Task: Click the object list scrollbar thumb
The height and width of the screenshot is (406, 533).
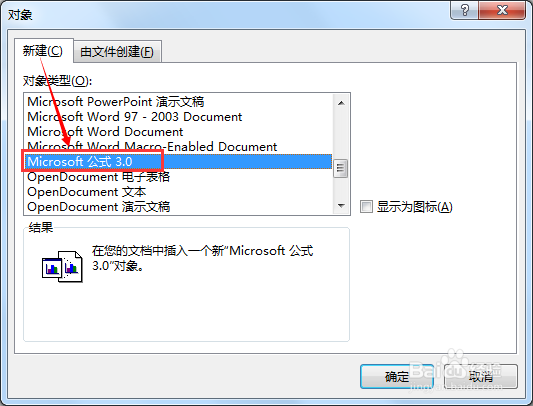Action: (x=341, y=168)
